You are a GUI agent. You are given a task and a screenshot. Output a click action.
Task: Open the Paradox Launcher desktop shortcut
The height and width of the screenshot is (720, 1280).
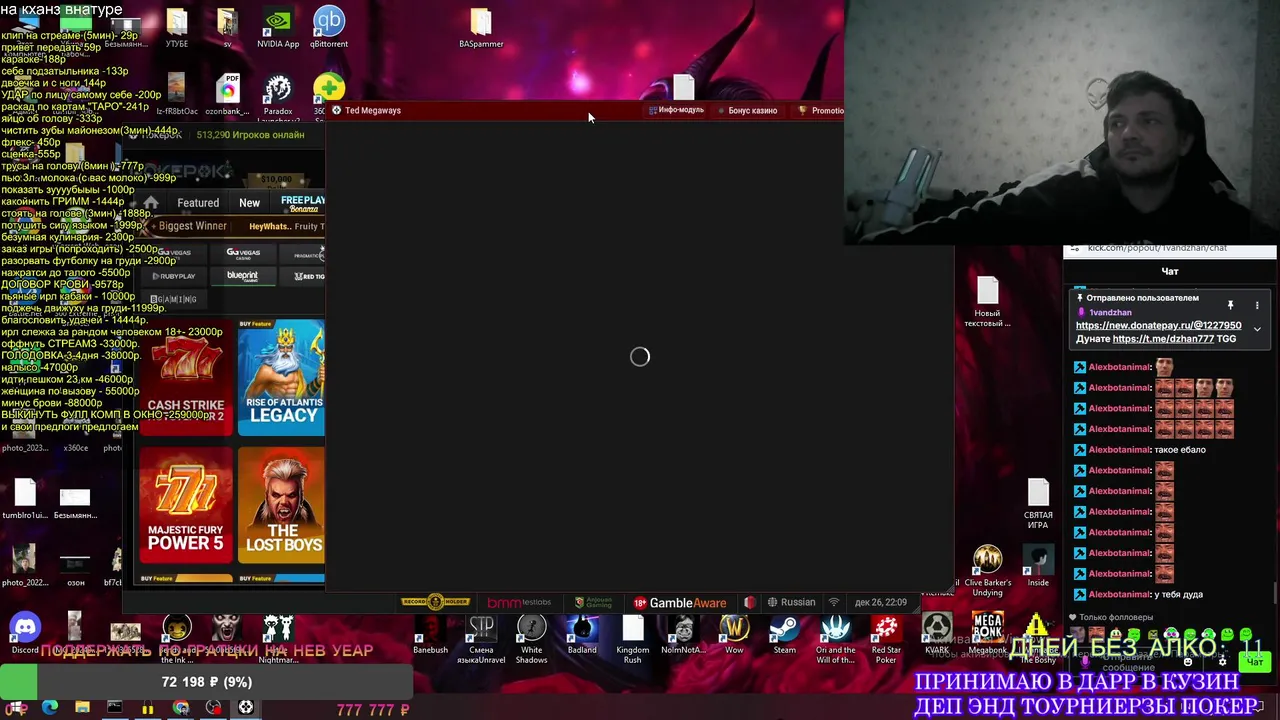tap(278, 95)
